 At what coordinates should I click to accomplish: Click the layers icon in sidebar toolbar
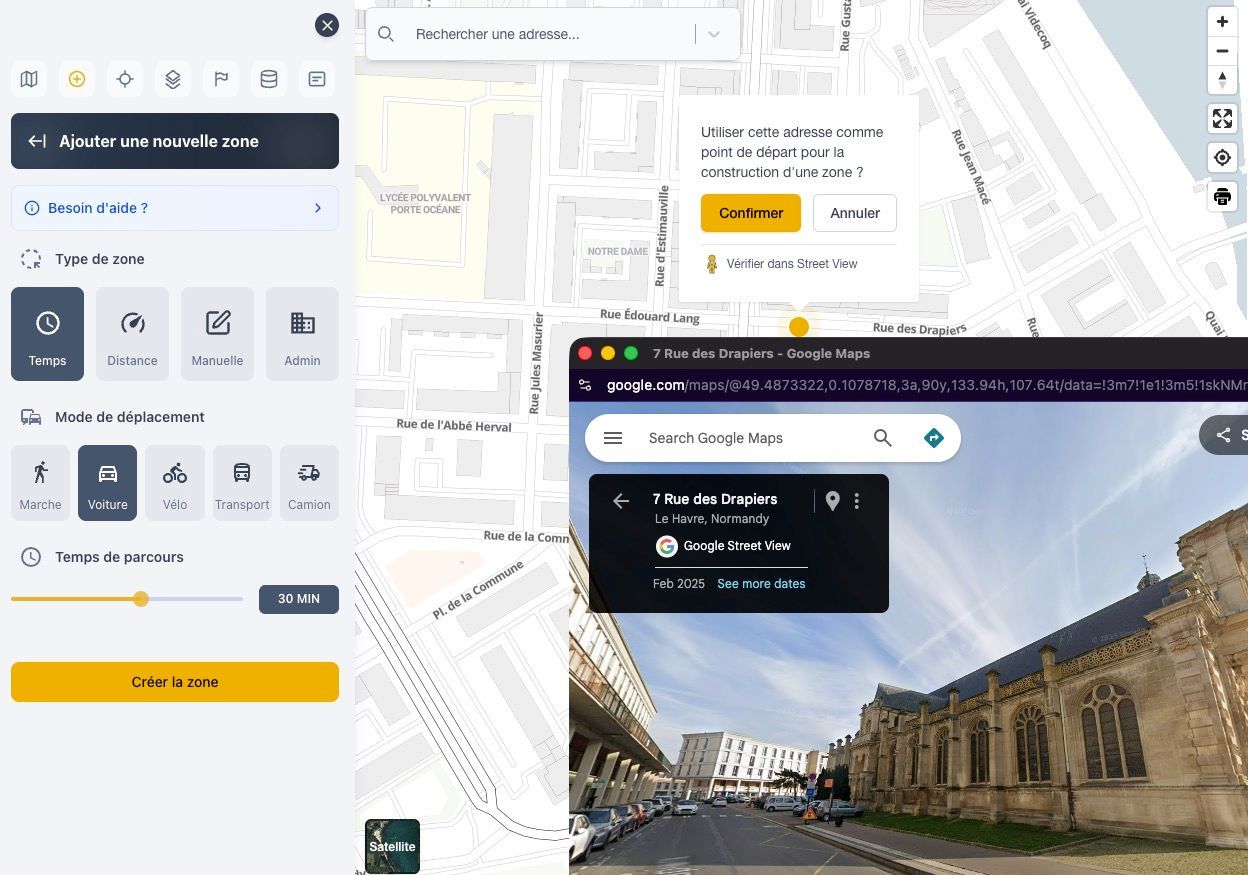173,79
